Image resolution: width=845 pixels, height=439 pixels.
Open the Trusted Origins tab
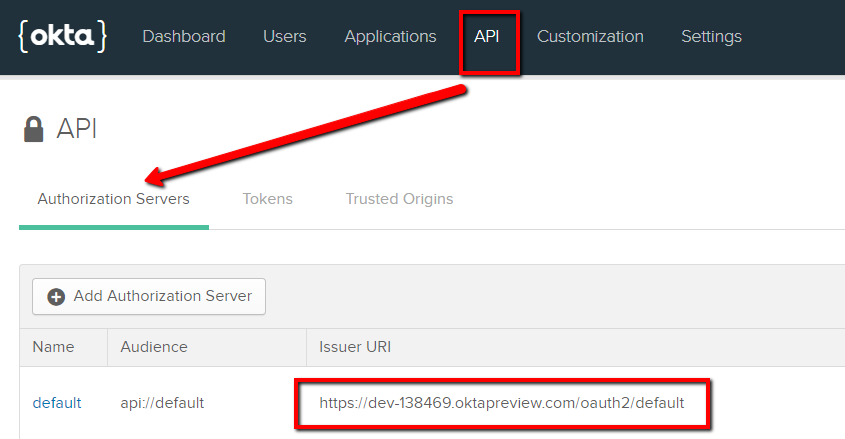pos(399,199)
